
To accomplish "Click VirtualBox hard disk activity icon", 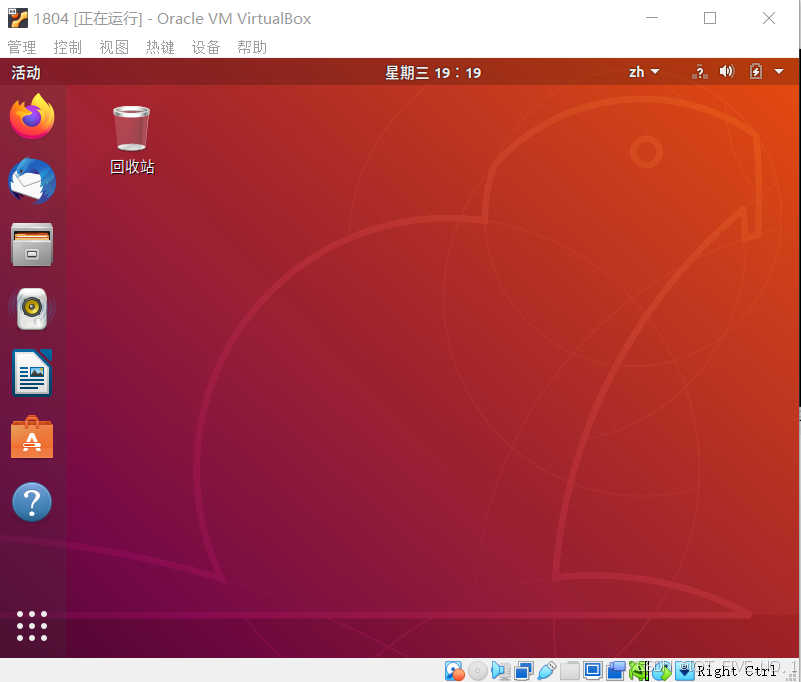I will pos(455,671).
